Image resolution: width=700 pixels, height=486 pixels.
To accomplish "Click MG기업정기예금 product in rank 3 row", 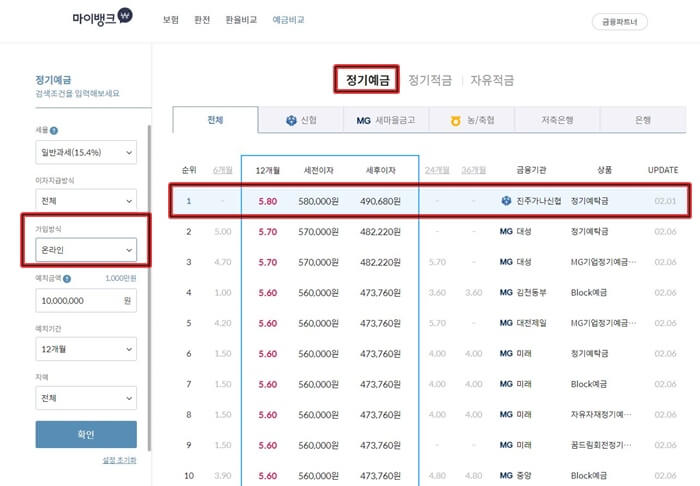I will 604,262.
